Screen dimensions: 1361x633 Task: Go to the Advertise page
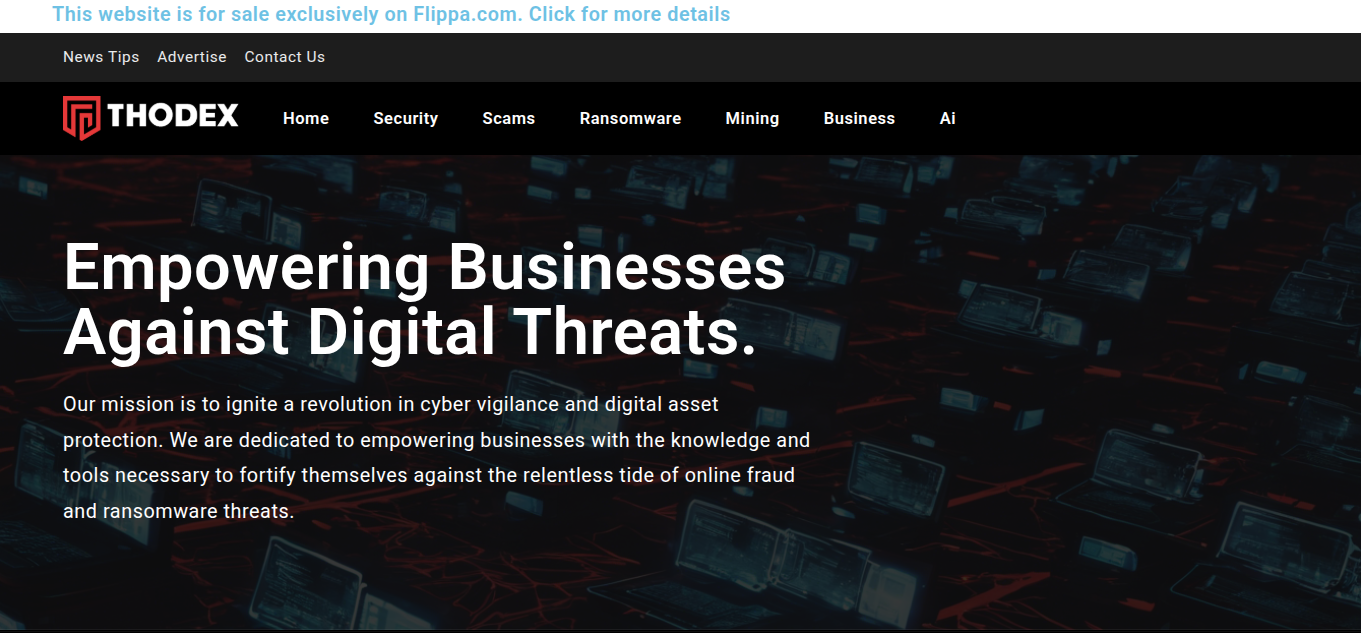click(x=192, y=57)
